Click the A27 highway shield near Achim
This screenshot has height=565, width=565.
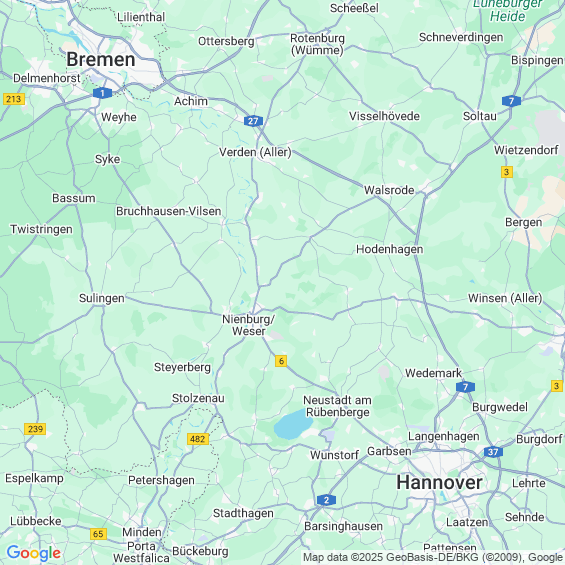(x=253, y=121)
